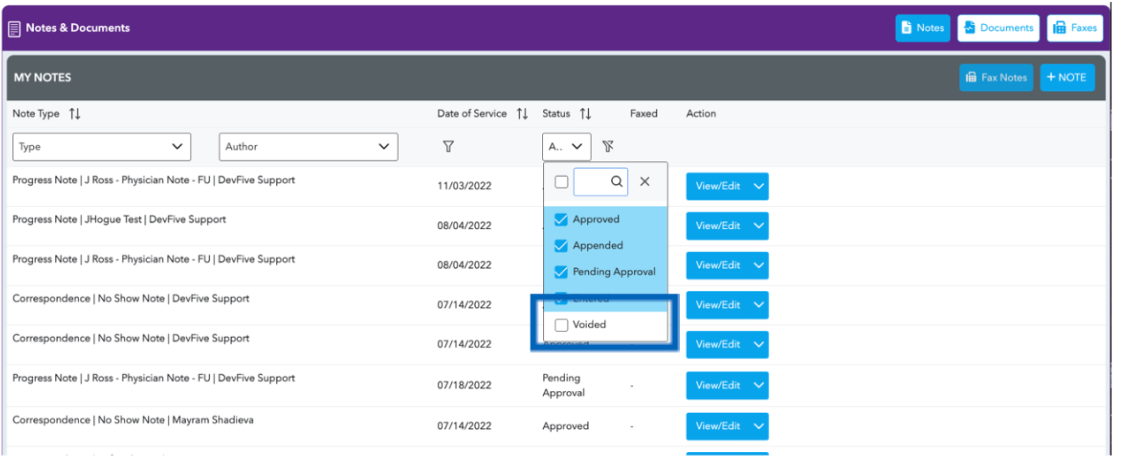Image resolution: width=1126 pixels, height=458 pixels.
Task: Click the MY NOTES panel title
Action: click(x=42, y=78)
